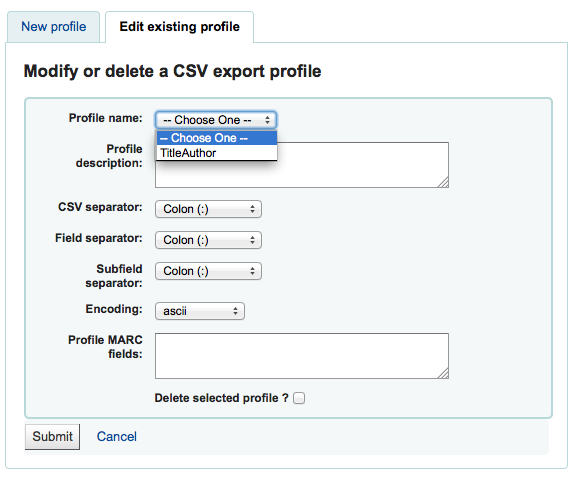Click the Cancel link
Screen dimensions: 574x478
pyautogui.click(x=117, y=437)
